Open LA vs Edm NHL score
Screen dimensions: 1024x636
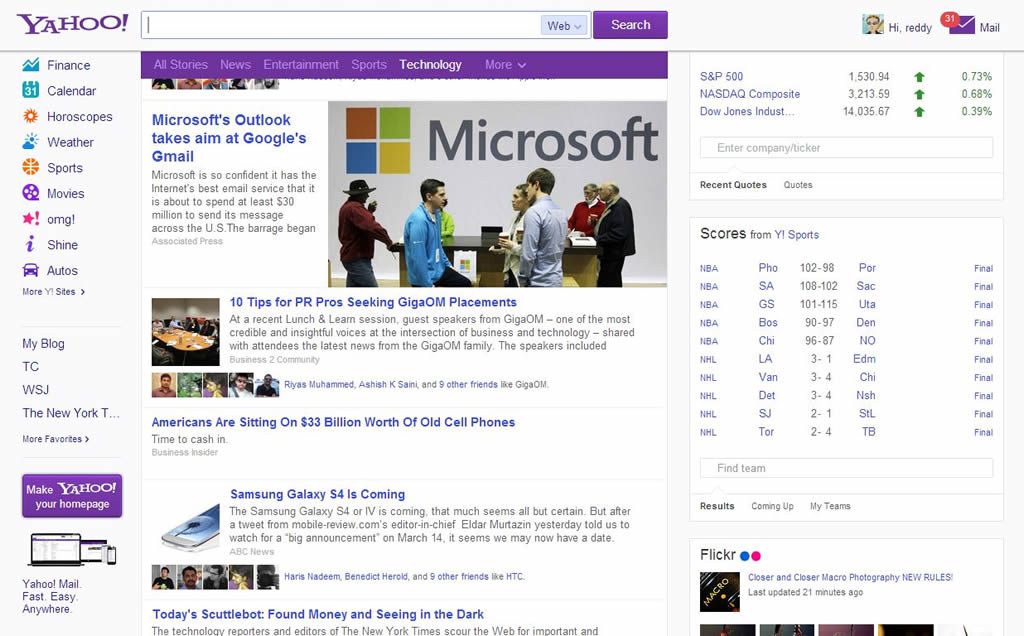tap(846, 359)
